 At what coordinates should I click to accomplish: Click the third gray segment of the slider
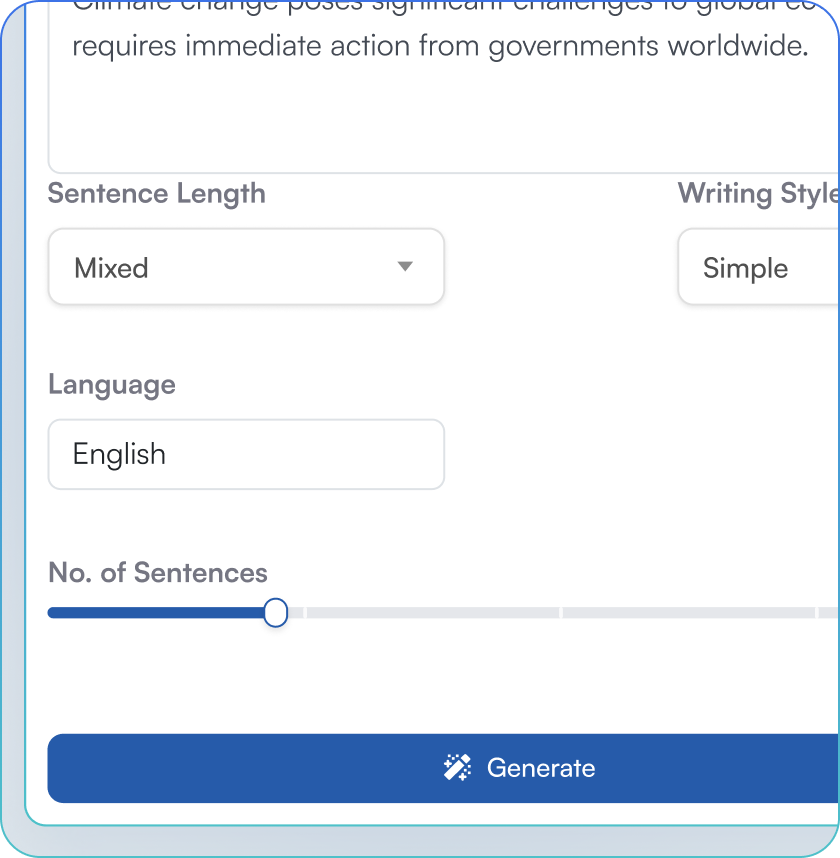688,613
